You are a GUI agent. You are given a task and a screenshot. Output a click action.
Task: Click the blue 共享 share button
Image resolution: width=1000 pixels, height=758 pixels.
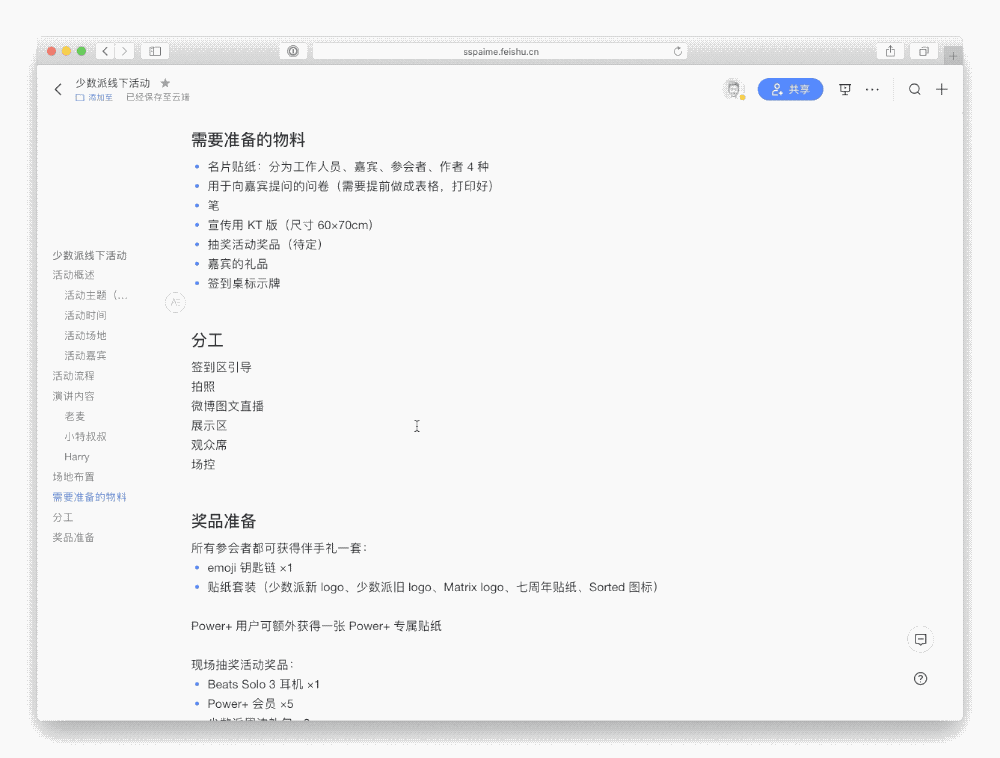click(x=790, y=89)
